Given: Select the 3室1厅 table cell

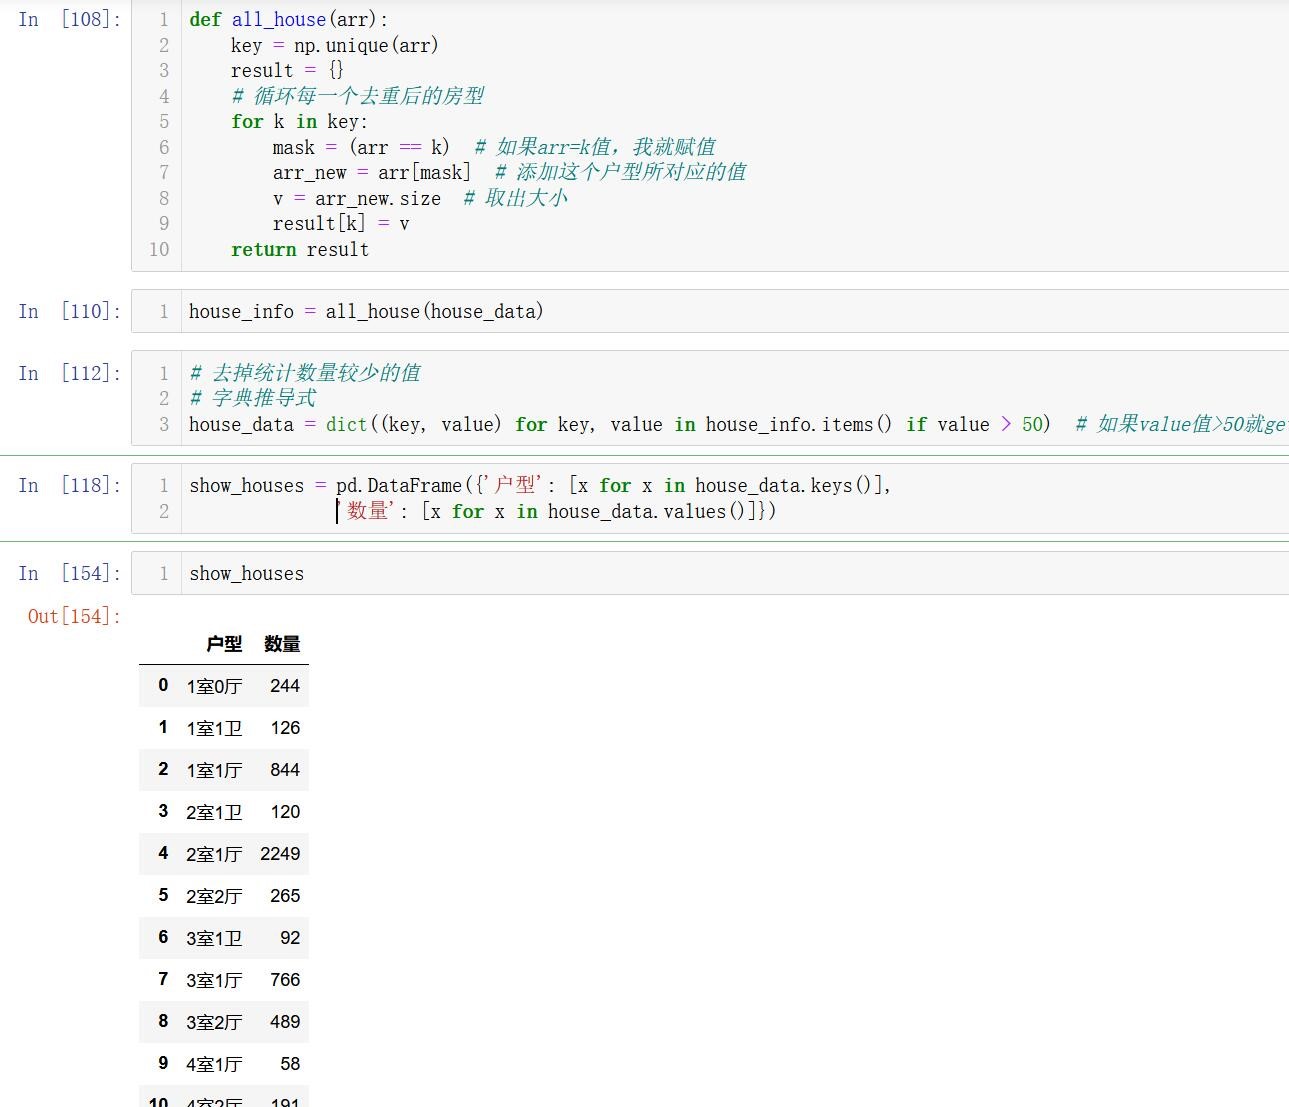Looking at the screenshot, I should (214, 980).
